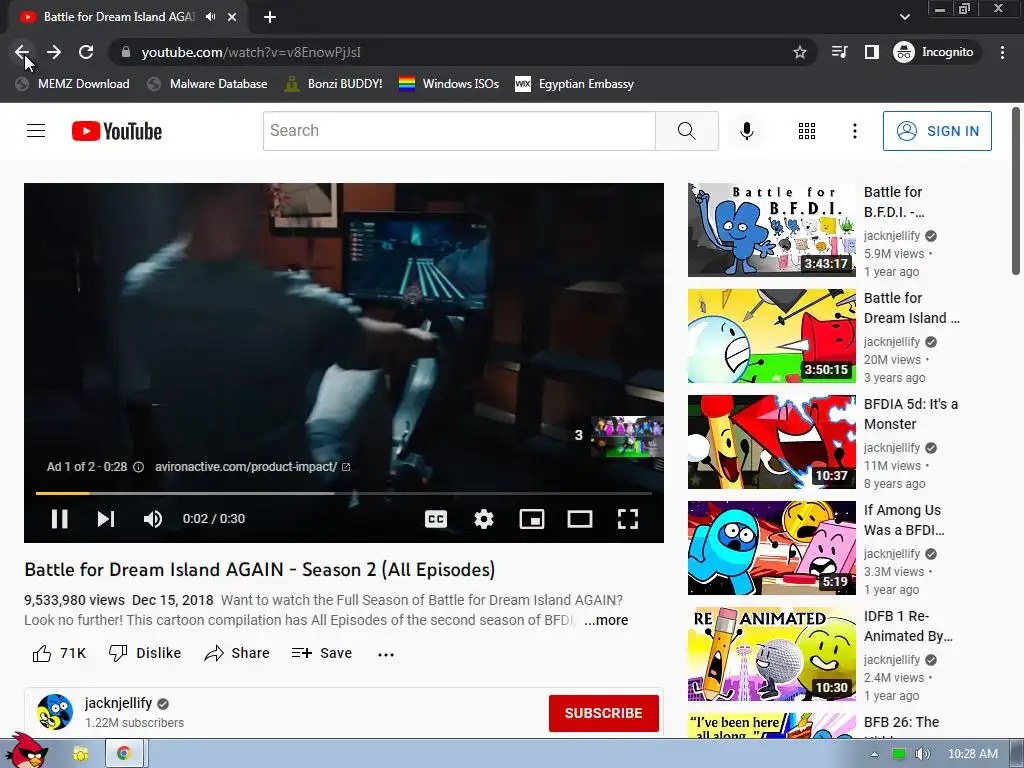Reload the YouTube page

click(86, 52)
